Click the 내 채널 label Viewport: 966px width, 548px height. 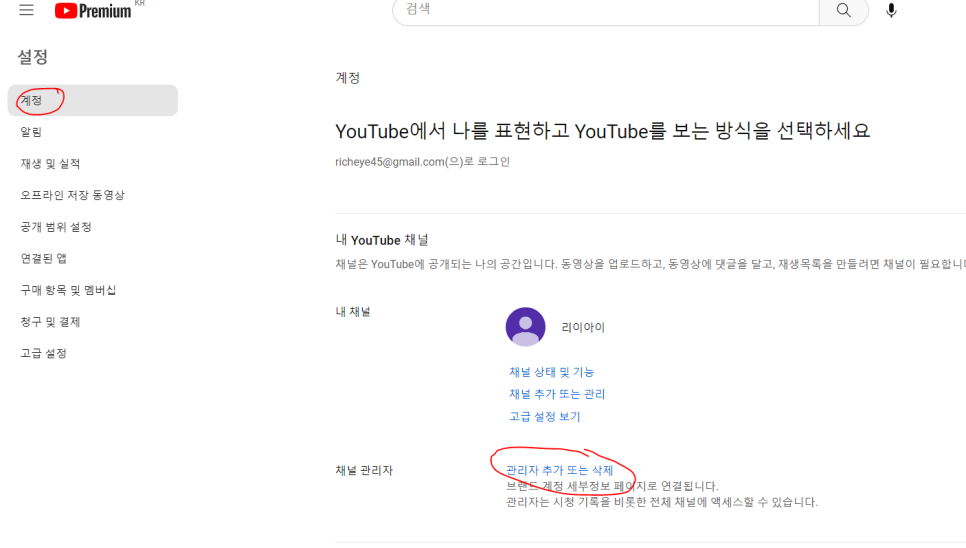353,312
